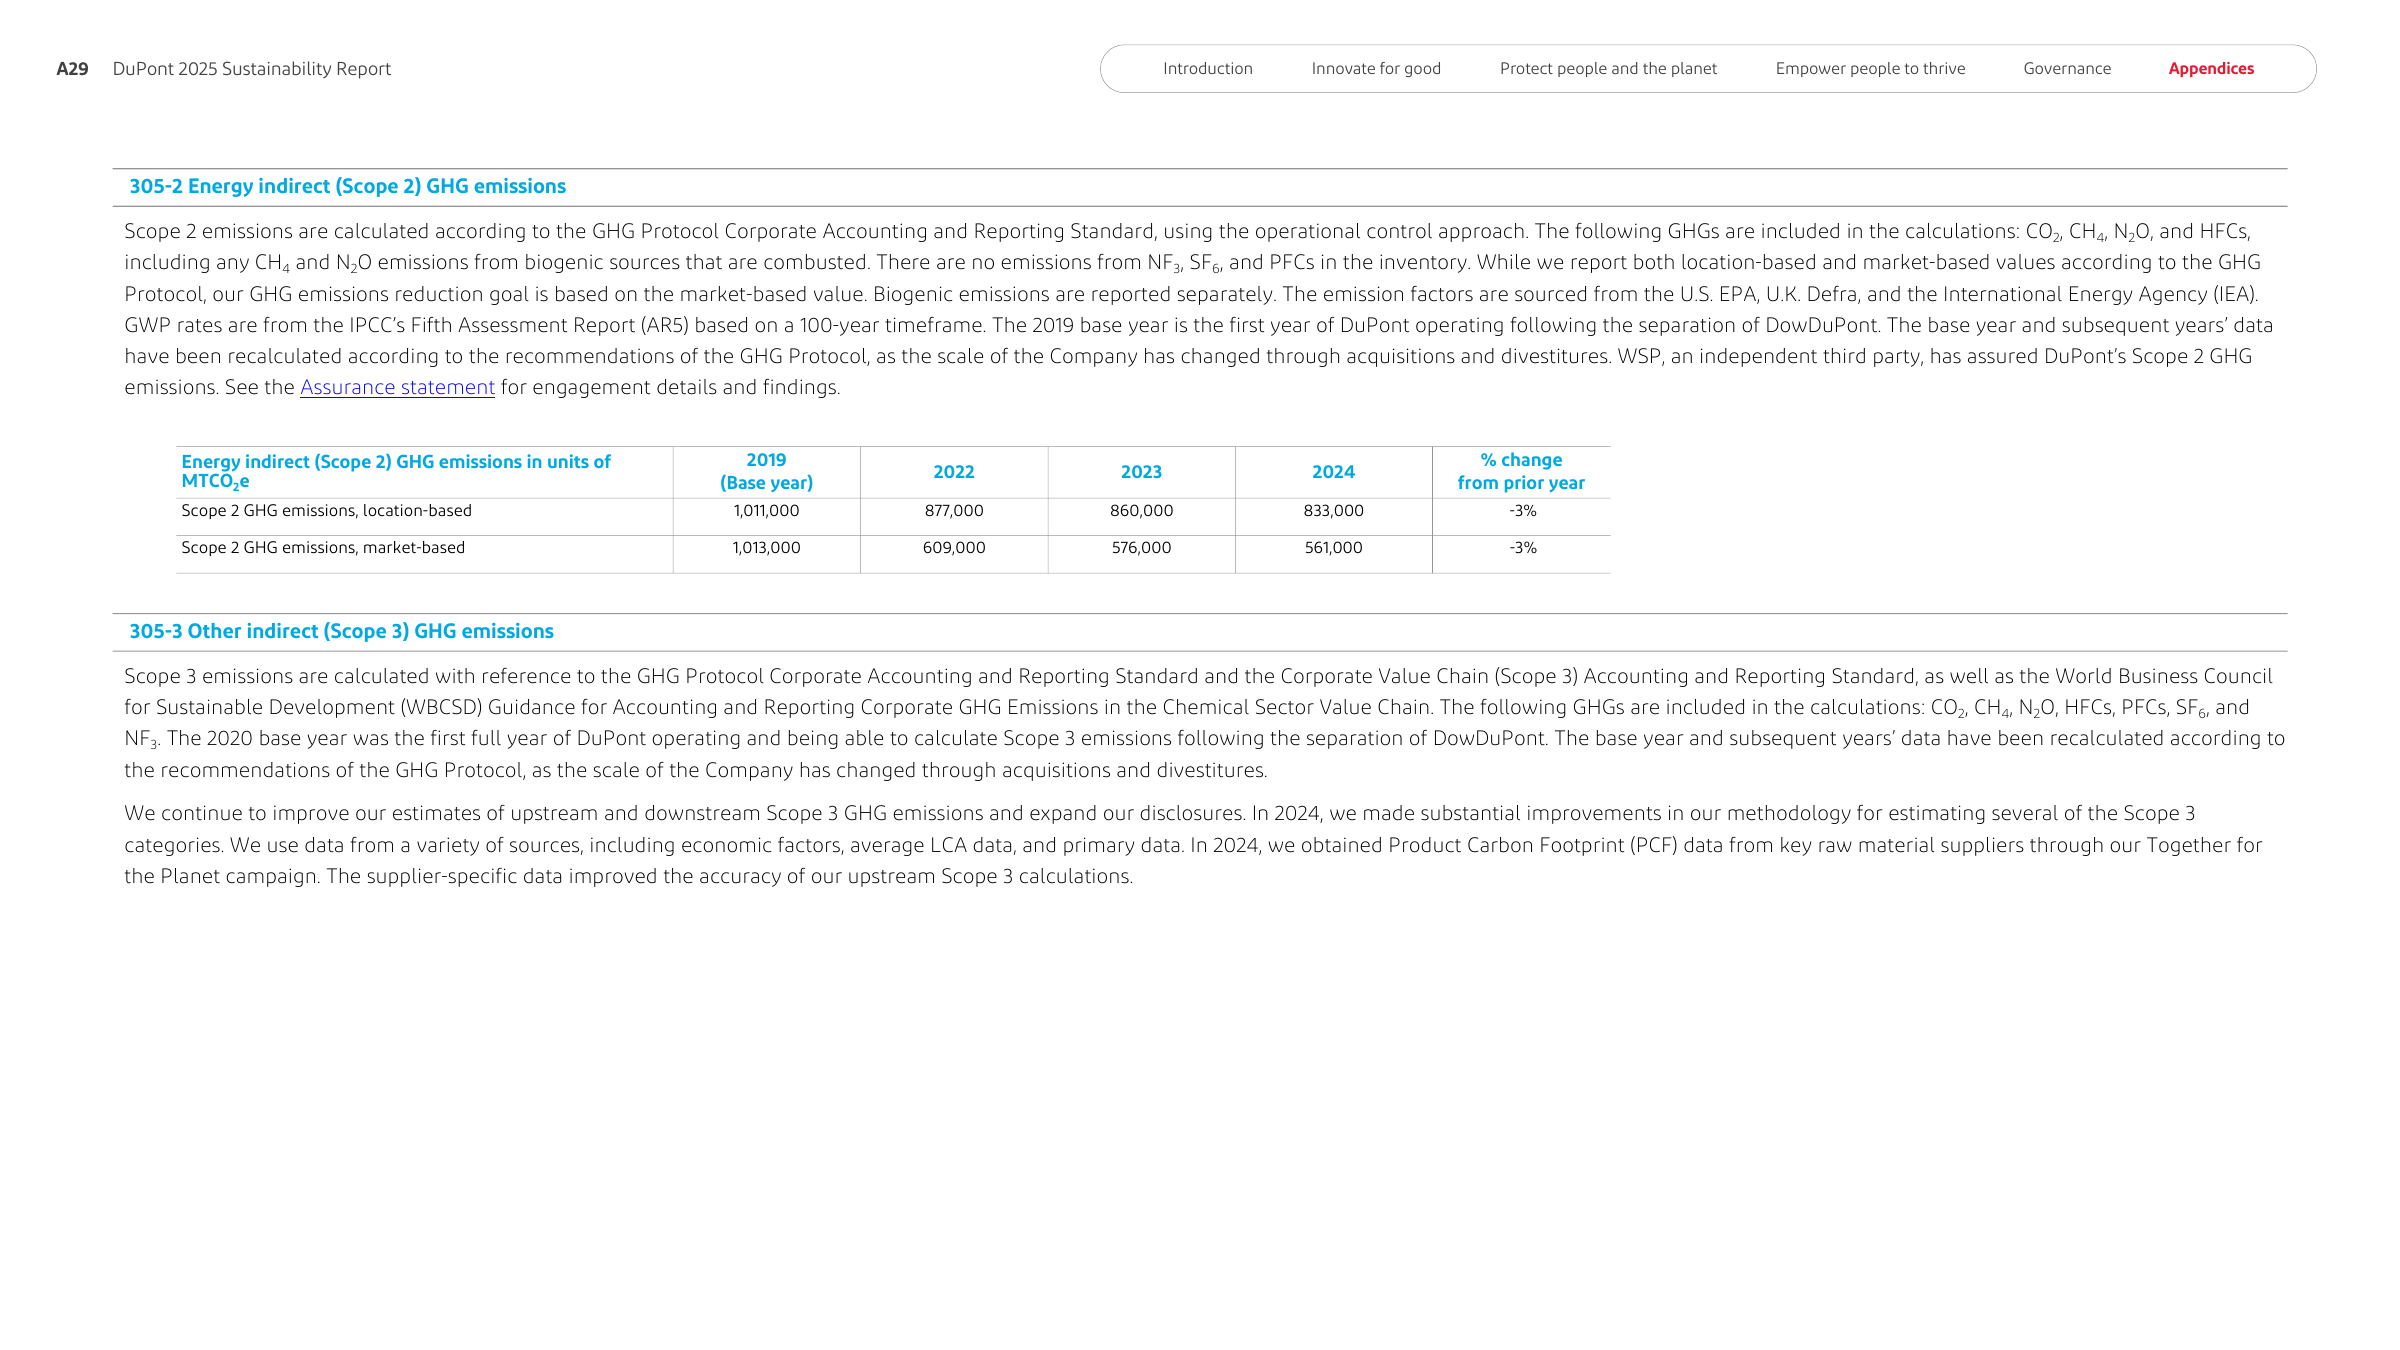Select the 2019 (Base year) column header
This screenshot has height=1350, width=2400.
tap(766, 471)
